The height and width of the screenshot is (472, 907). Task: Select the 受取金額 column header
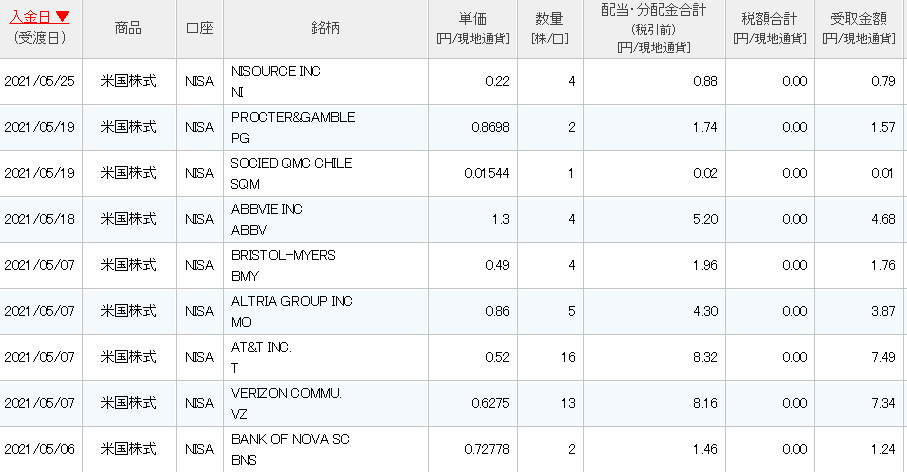[x=858, y=19]
